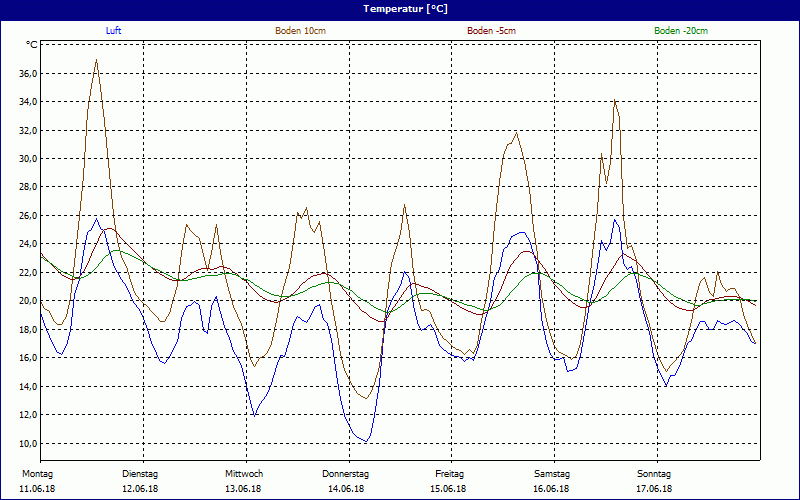Click the '24,0' y-axis value

(x=28, y=244)
